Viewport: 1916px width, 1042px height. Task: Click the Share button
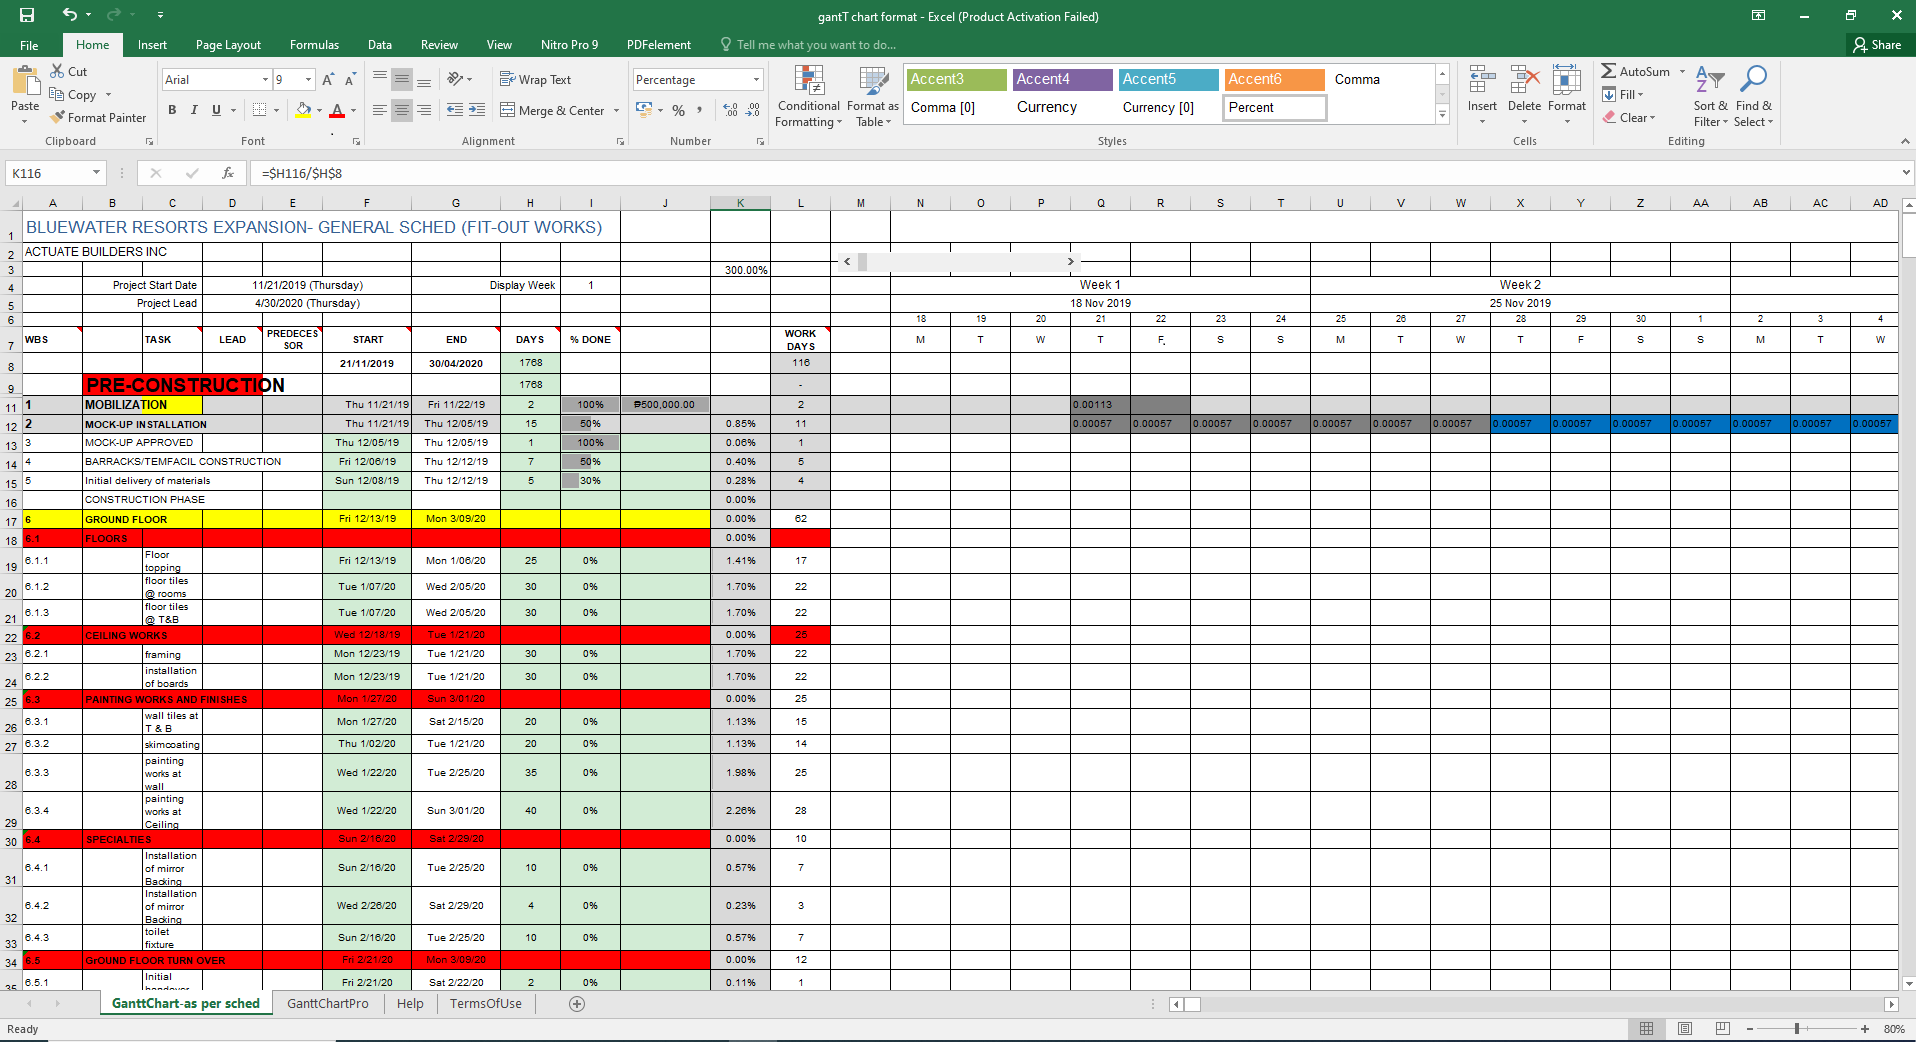tap(1877, 45)
